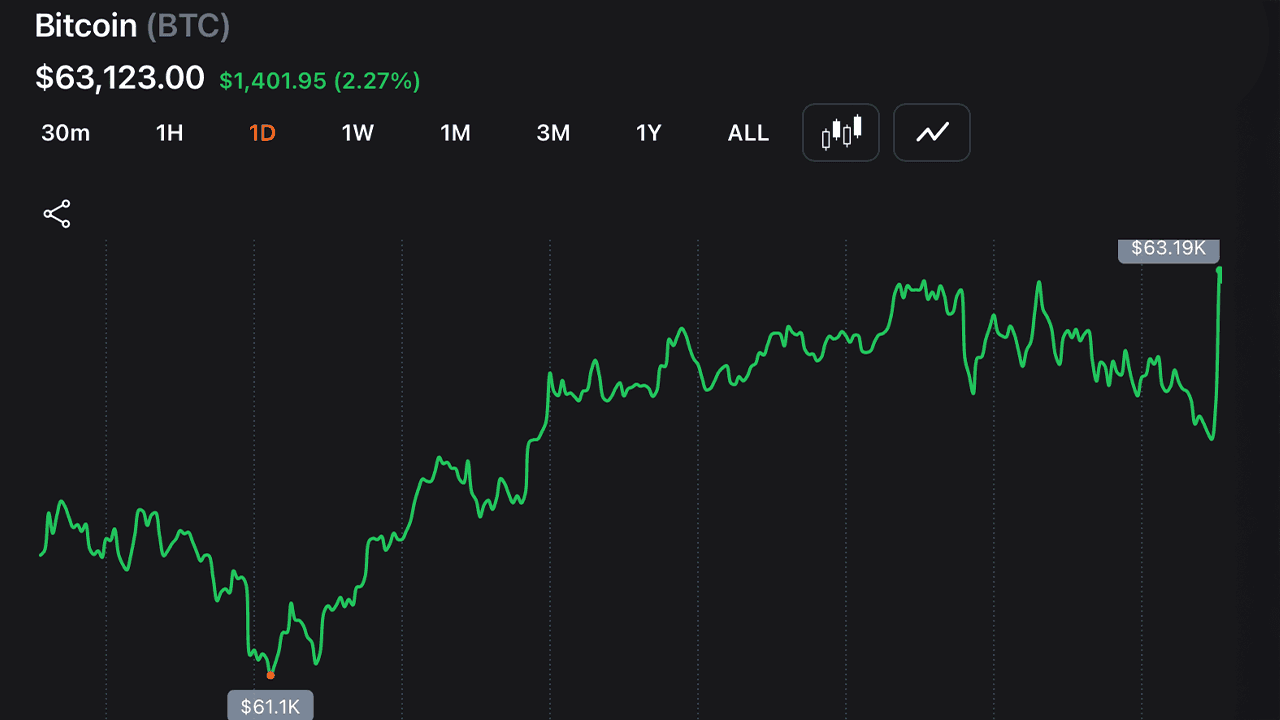
Task: Select the 30m time range
Action: coord(66,133)
